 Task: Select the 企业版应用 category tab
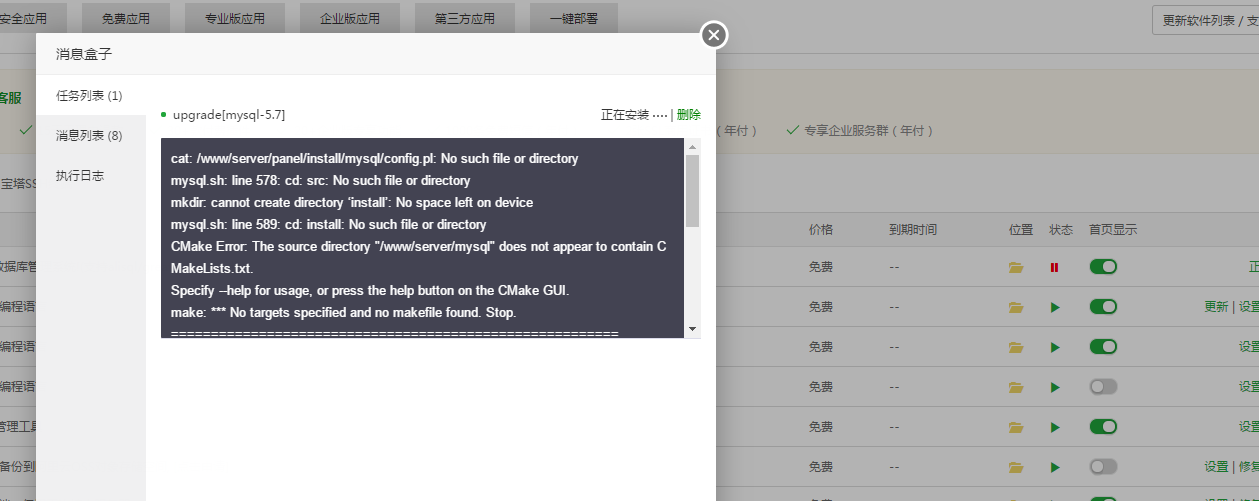coord(349,18)
